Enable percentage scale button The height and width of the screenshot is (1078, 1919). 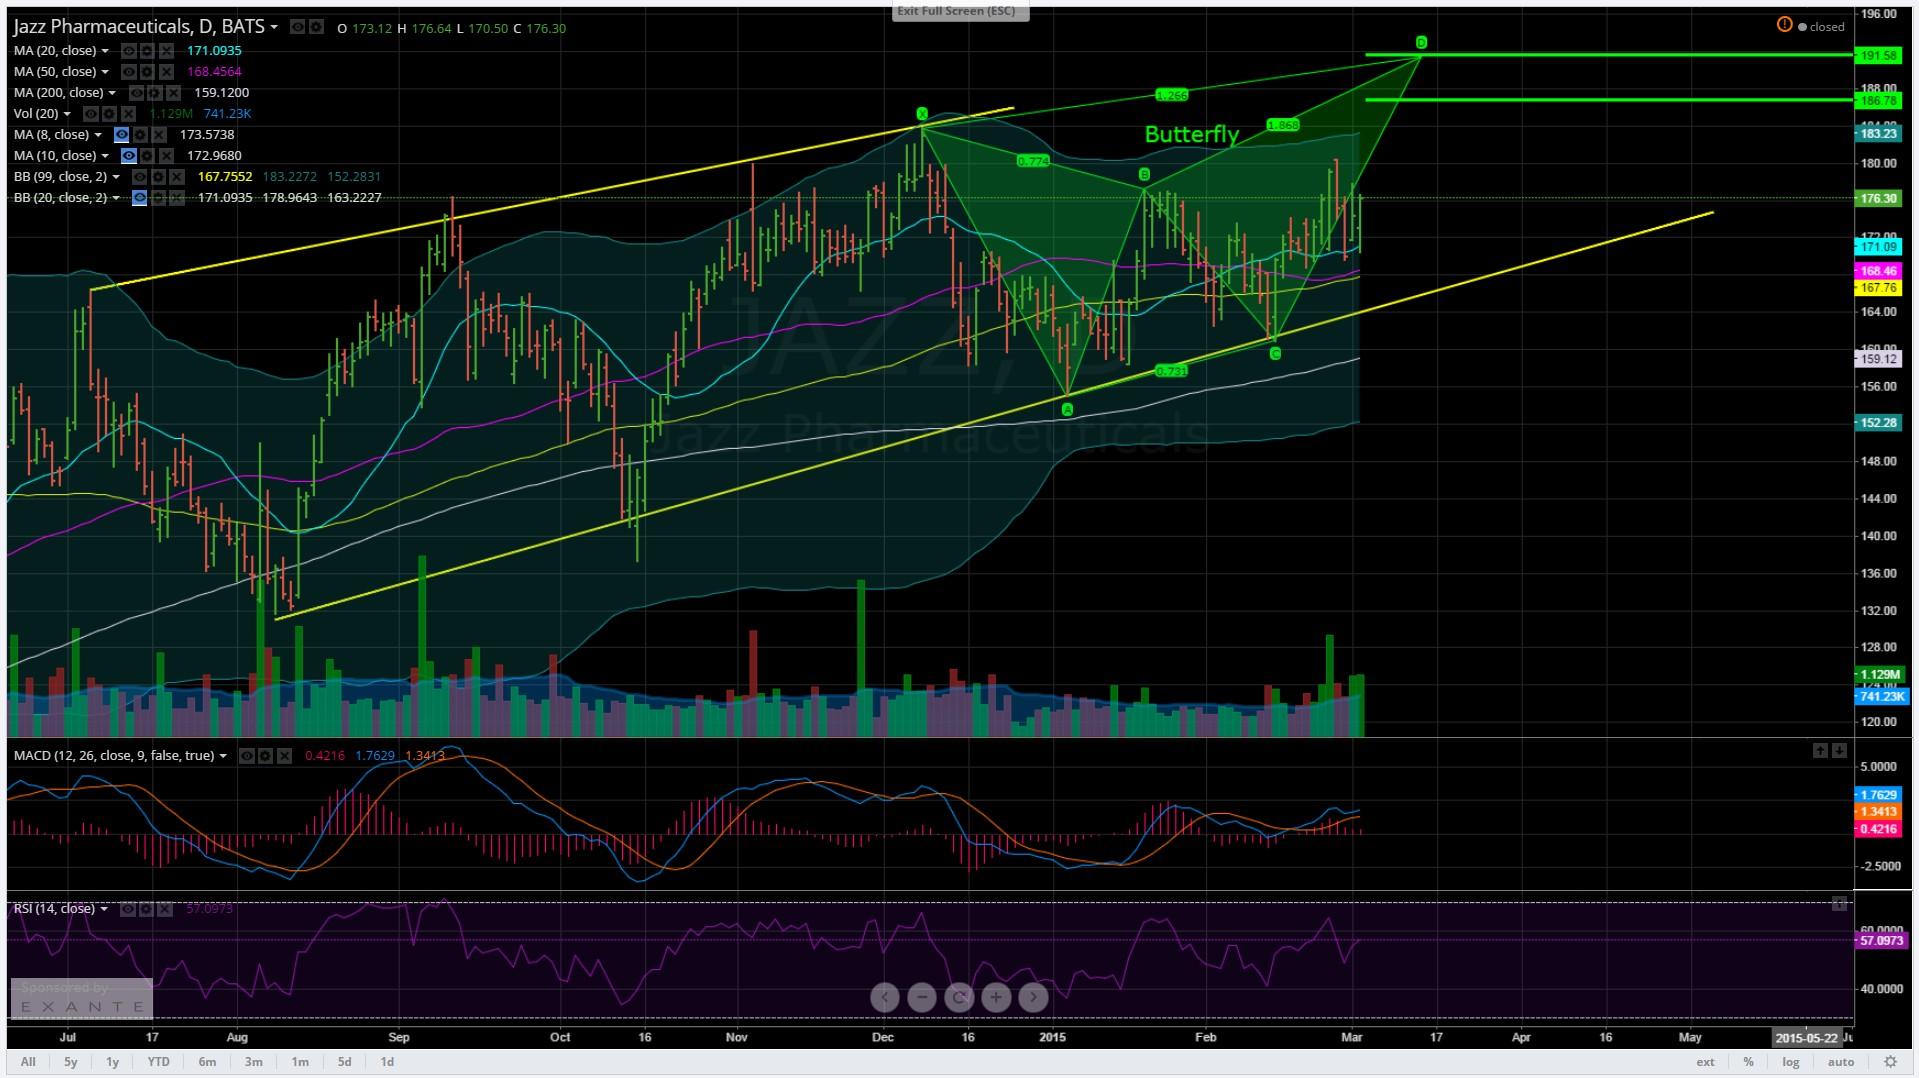click(x=1748, y=1062)
